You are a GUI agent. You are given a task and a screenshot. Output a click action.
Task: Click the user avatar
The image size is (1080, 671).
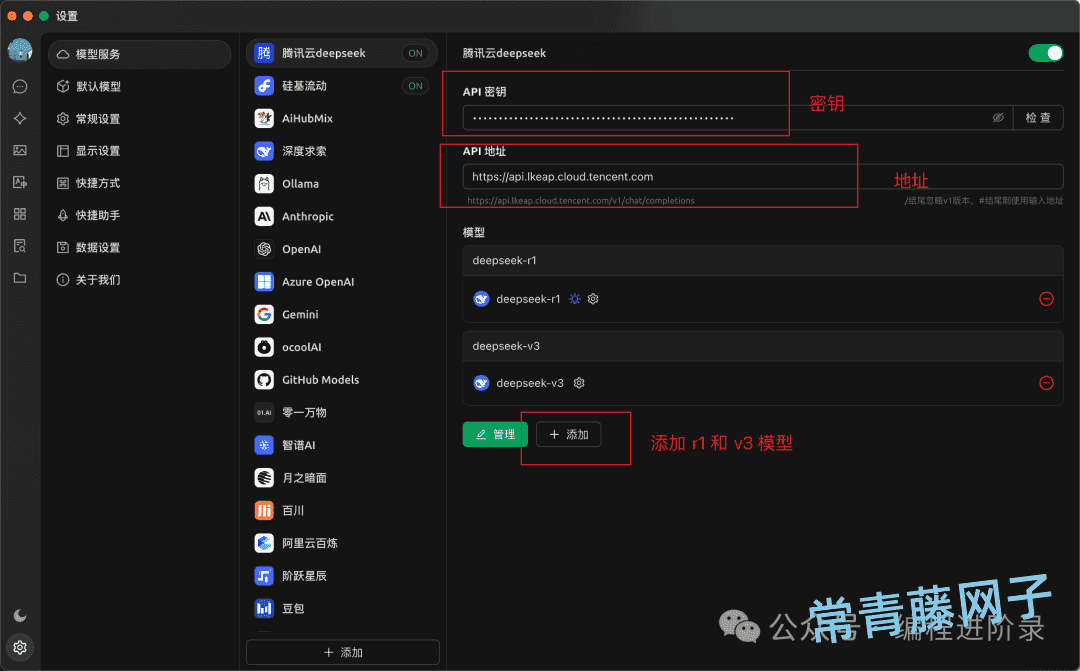pos(20,50)
